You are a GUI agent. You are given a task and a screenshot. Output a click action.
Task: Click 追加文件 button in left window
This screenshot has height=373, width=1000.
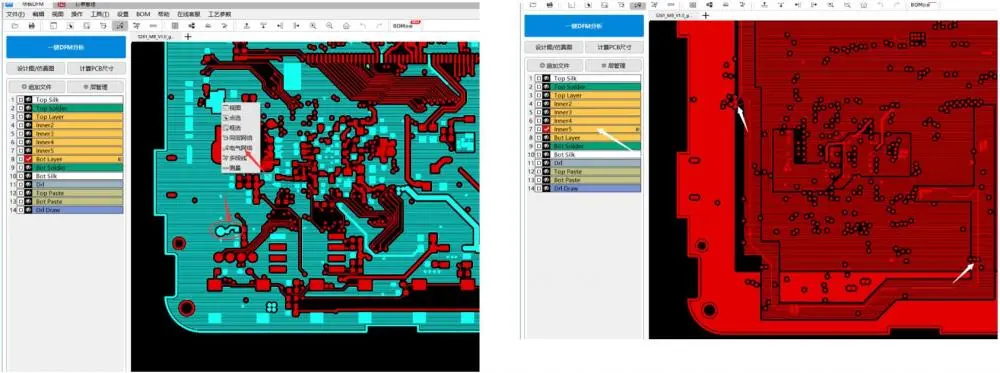click(x=36, y=87)
